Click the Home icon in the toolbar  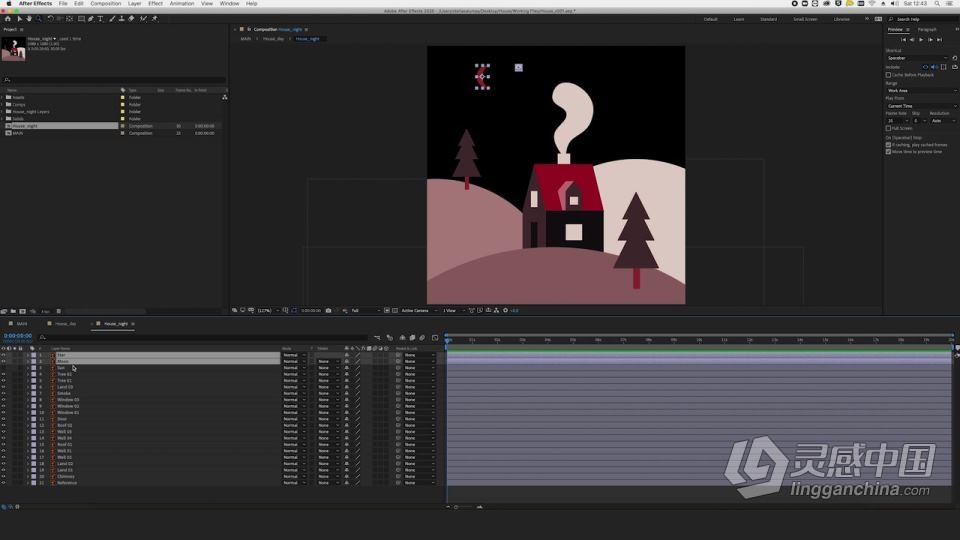coord(8,19)
